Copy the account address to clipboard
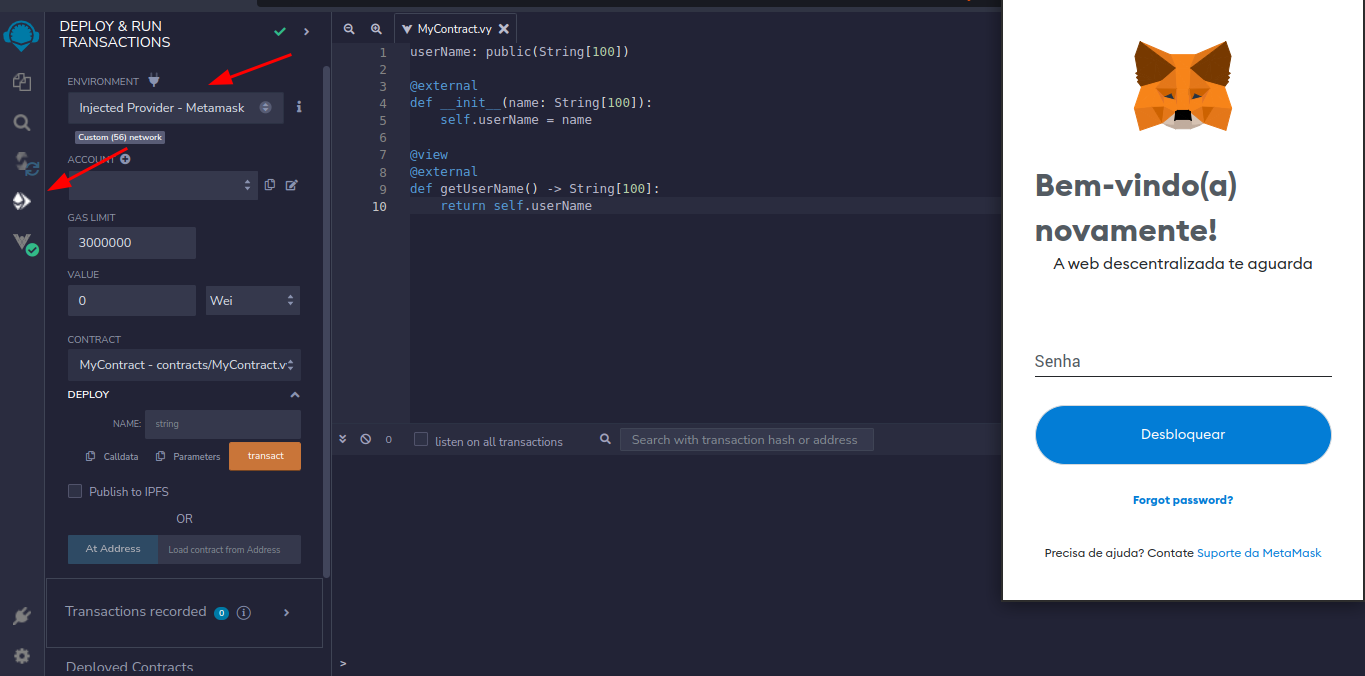Image resolution: width=1365 pixels, height=676 pixels. (x=270, y=185)
